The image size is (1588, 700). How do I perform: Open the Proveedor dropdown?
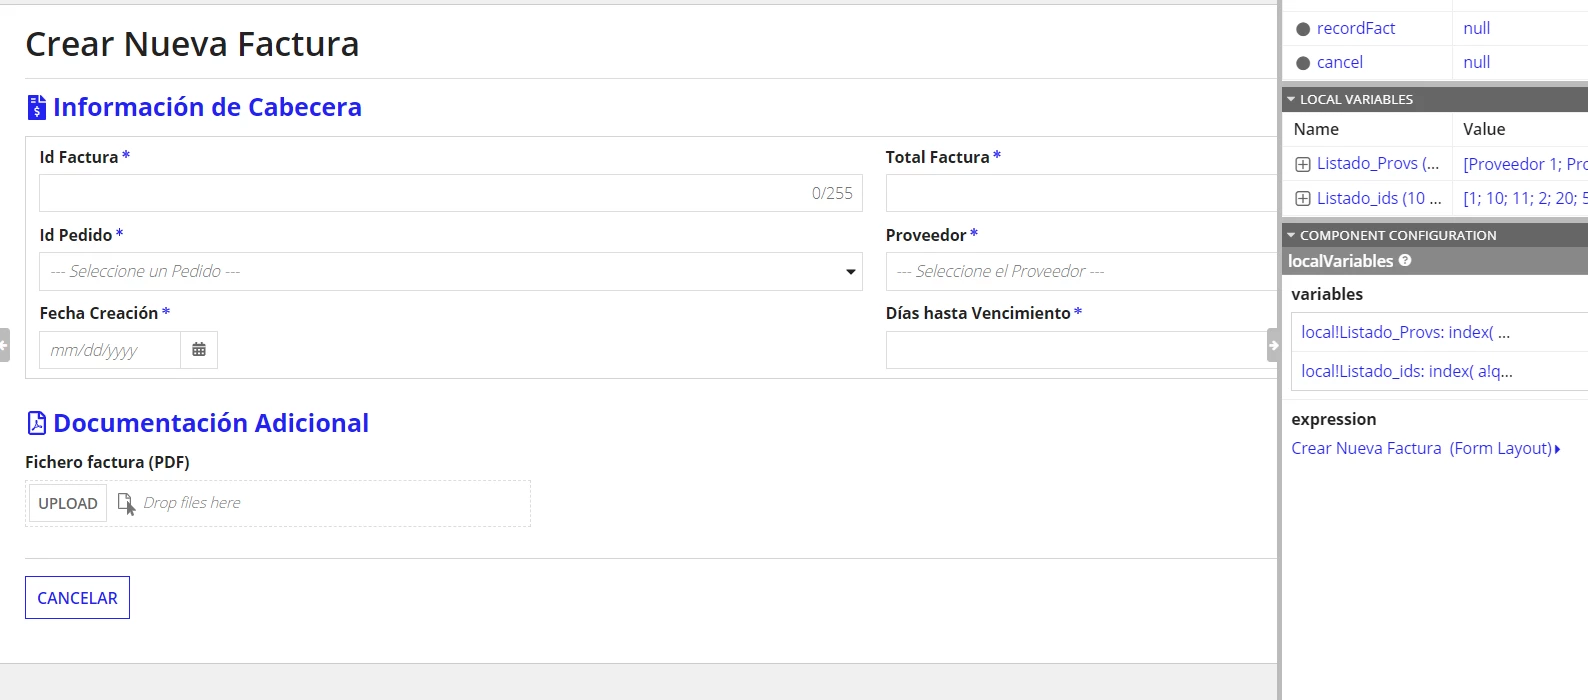1081,272
